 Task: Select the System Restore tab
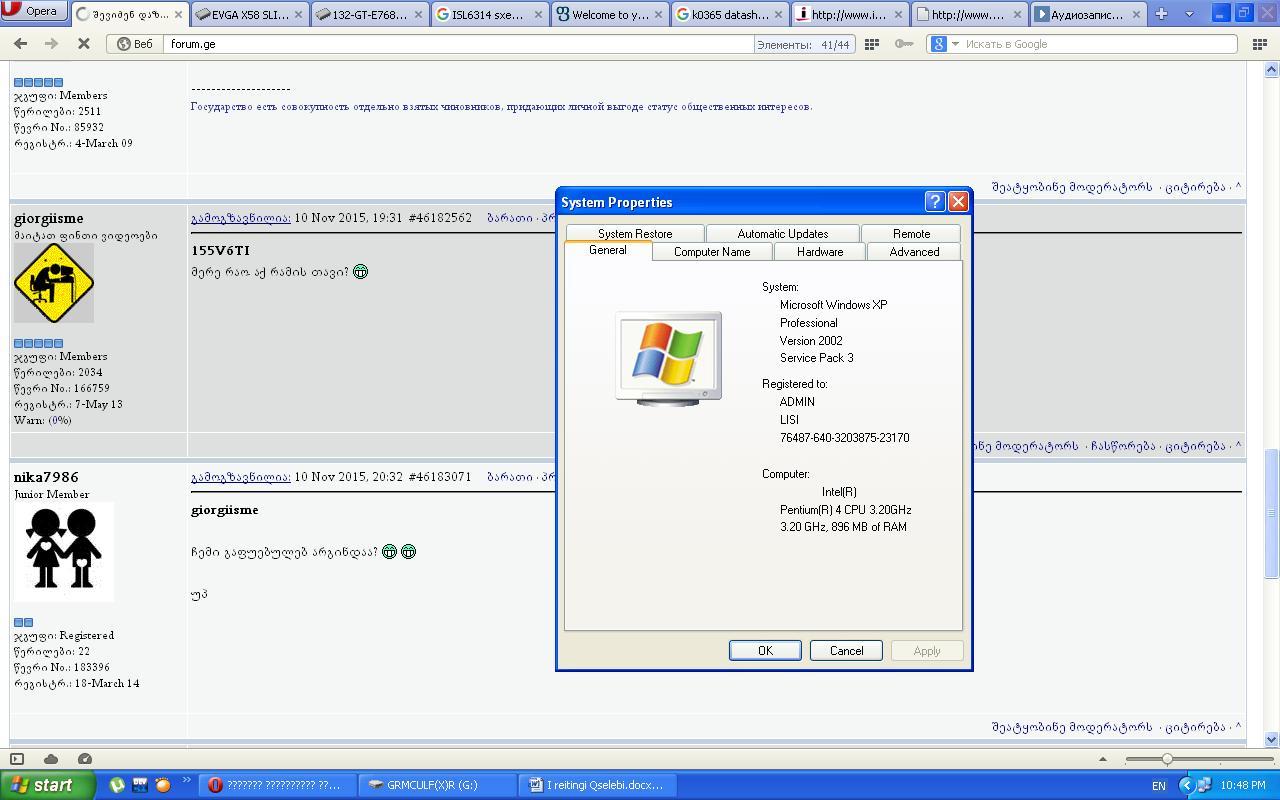tap(635, 234)
